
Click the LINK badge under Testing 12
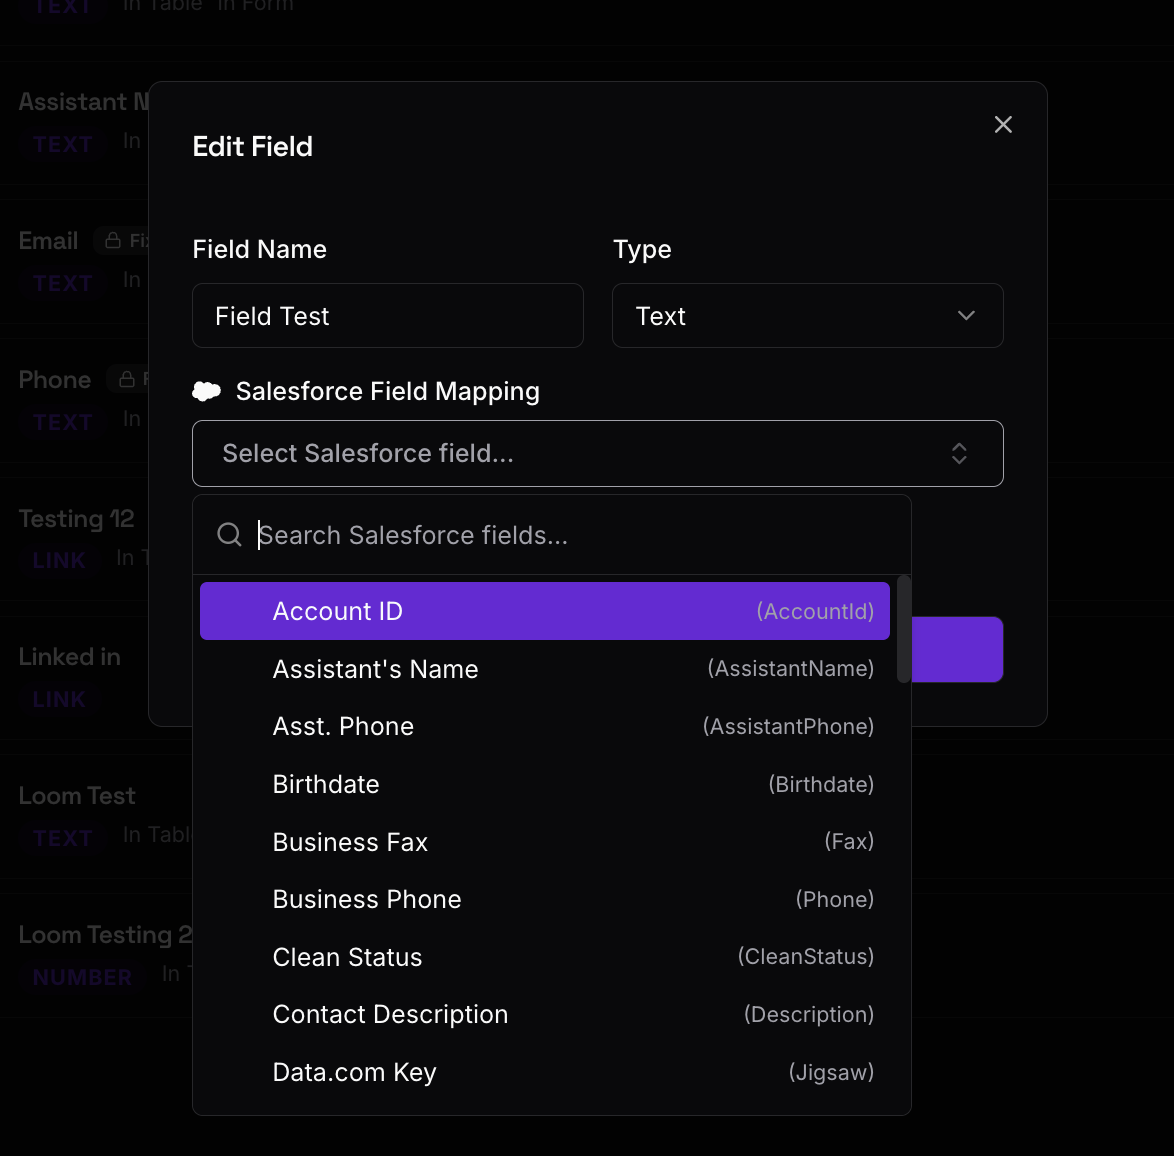coord(57,560)
